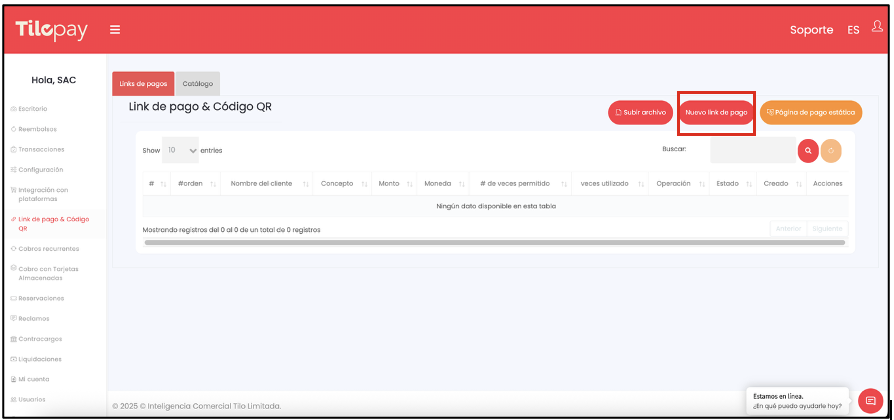
Task: Click the red search magnifier button
Action: click(808, 151)
